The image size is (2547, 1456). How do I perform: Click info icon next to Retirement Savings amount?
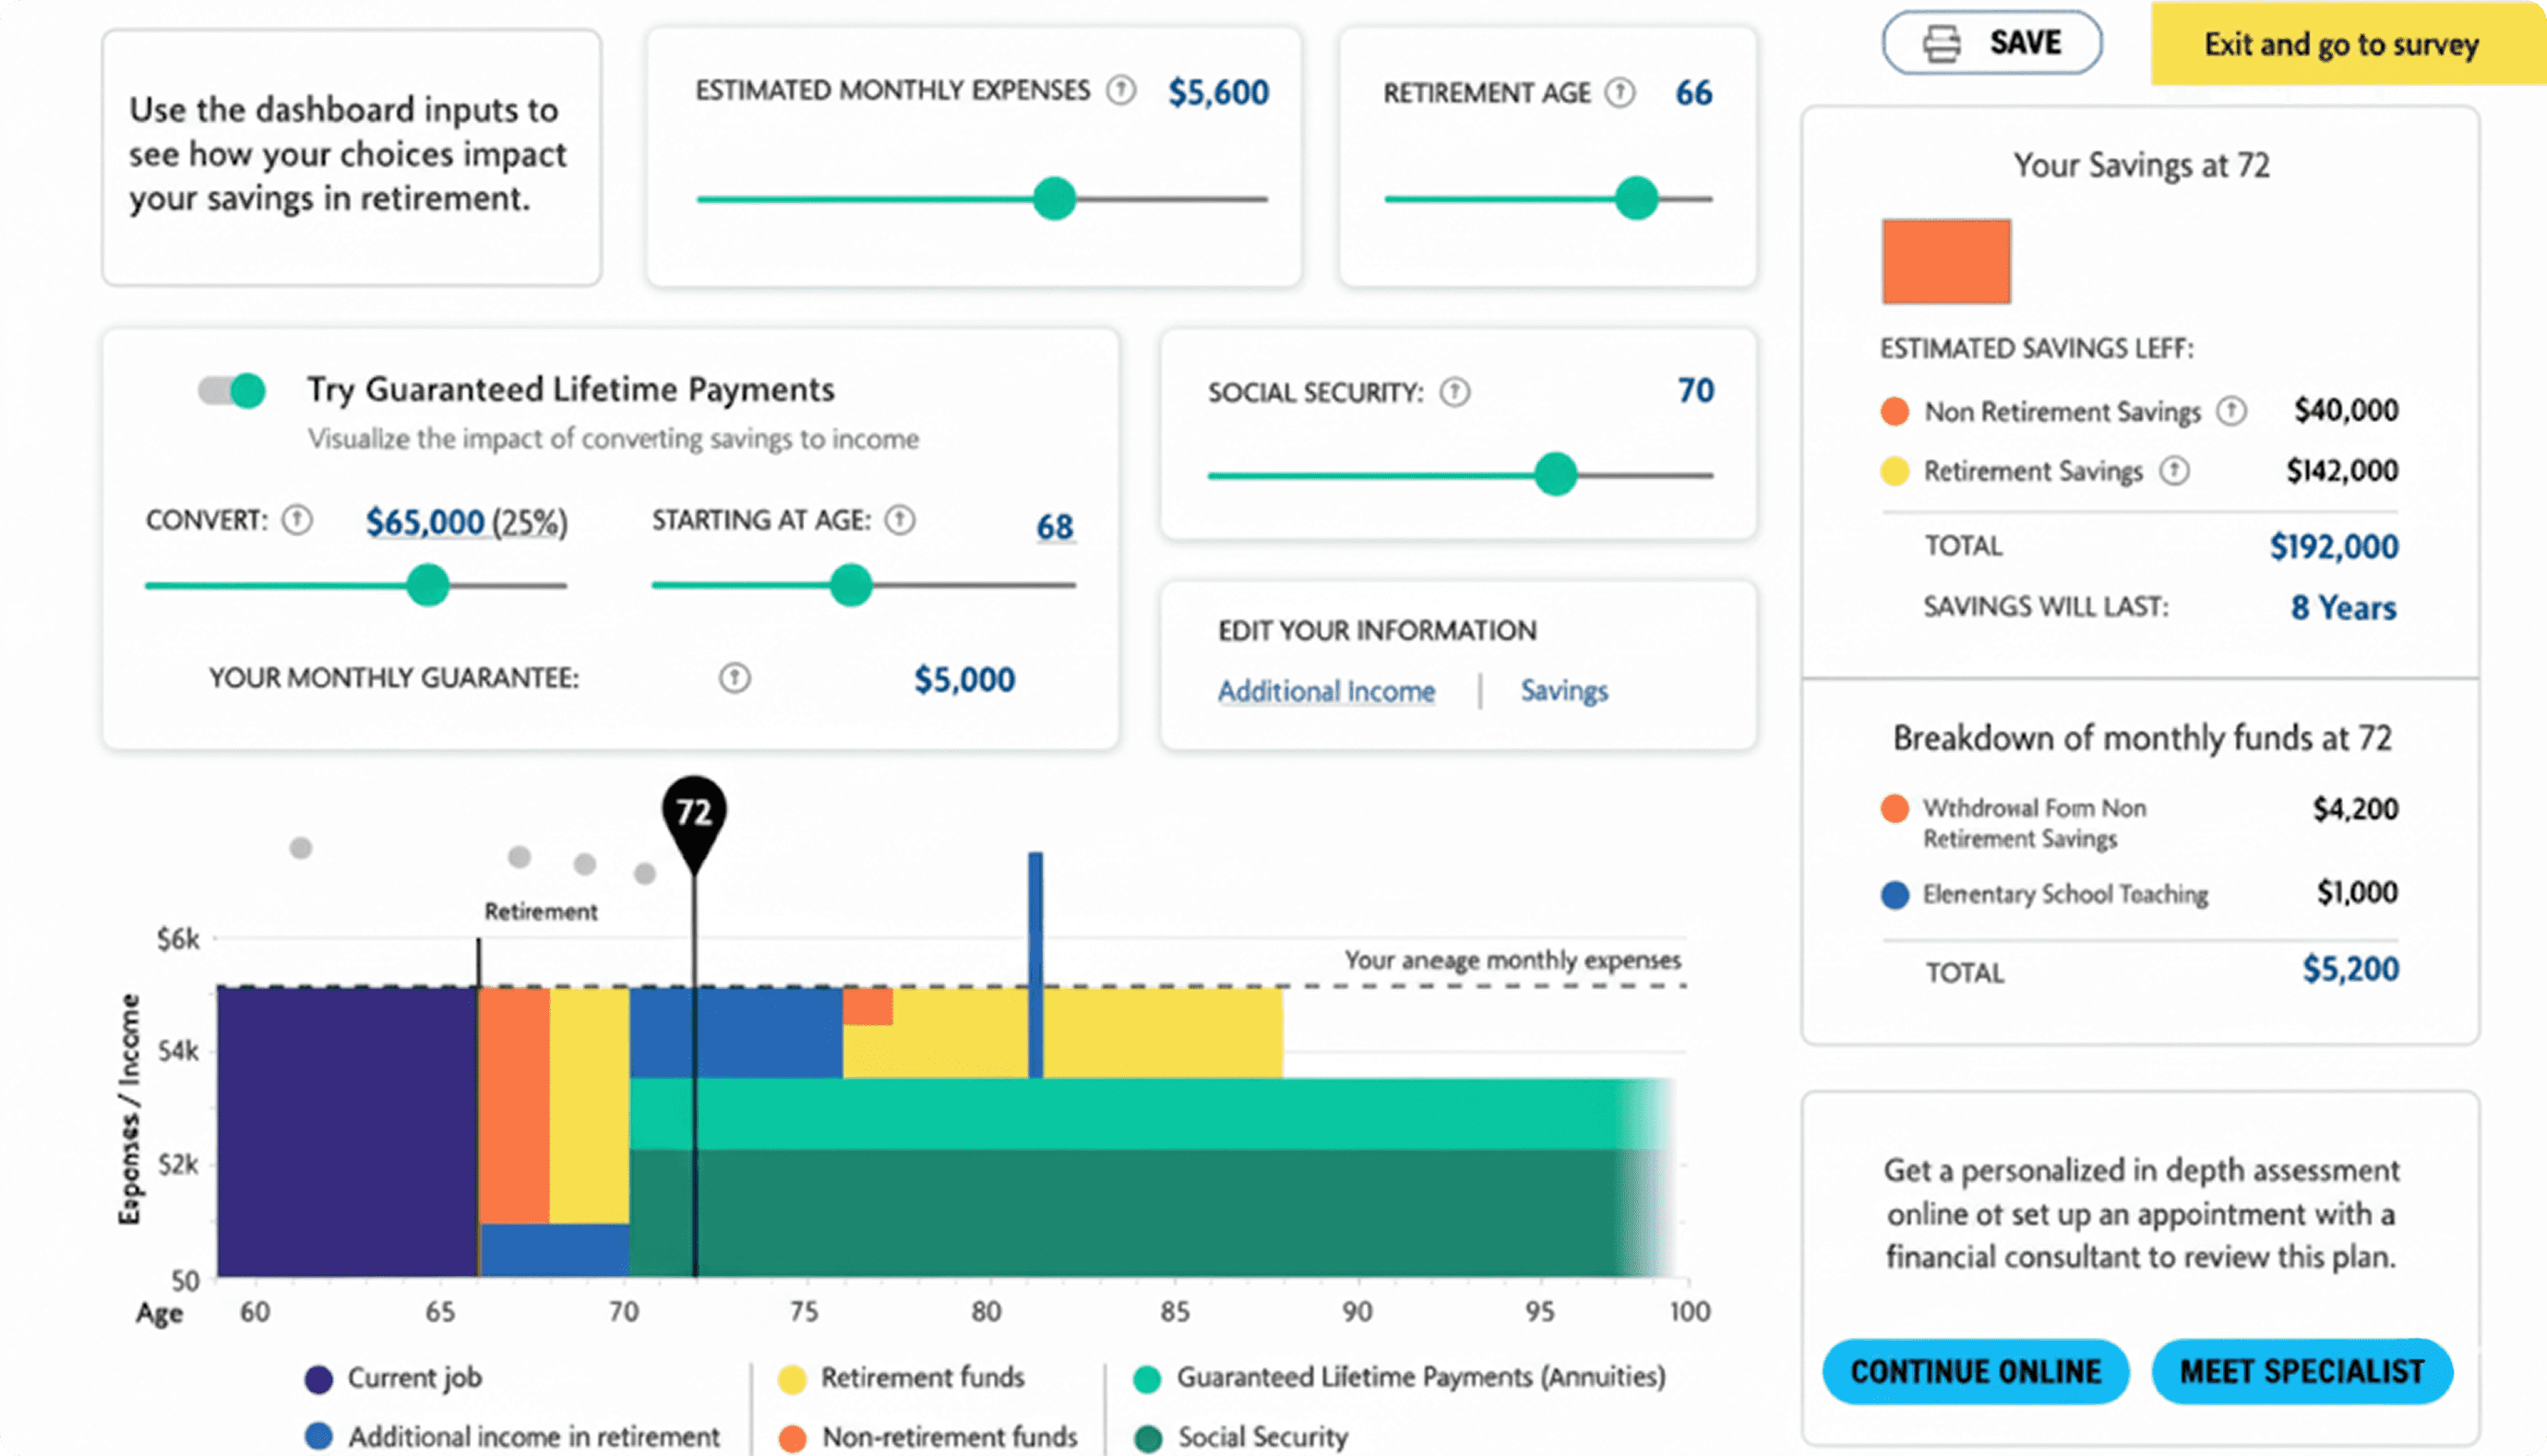[x=2174, y=470]
